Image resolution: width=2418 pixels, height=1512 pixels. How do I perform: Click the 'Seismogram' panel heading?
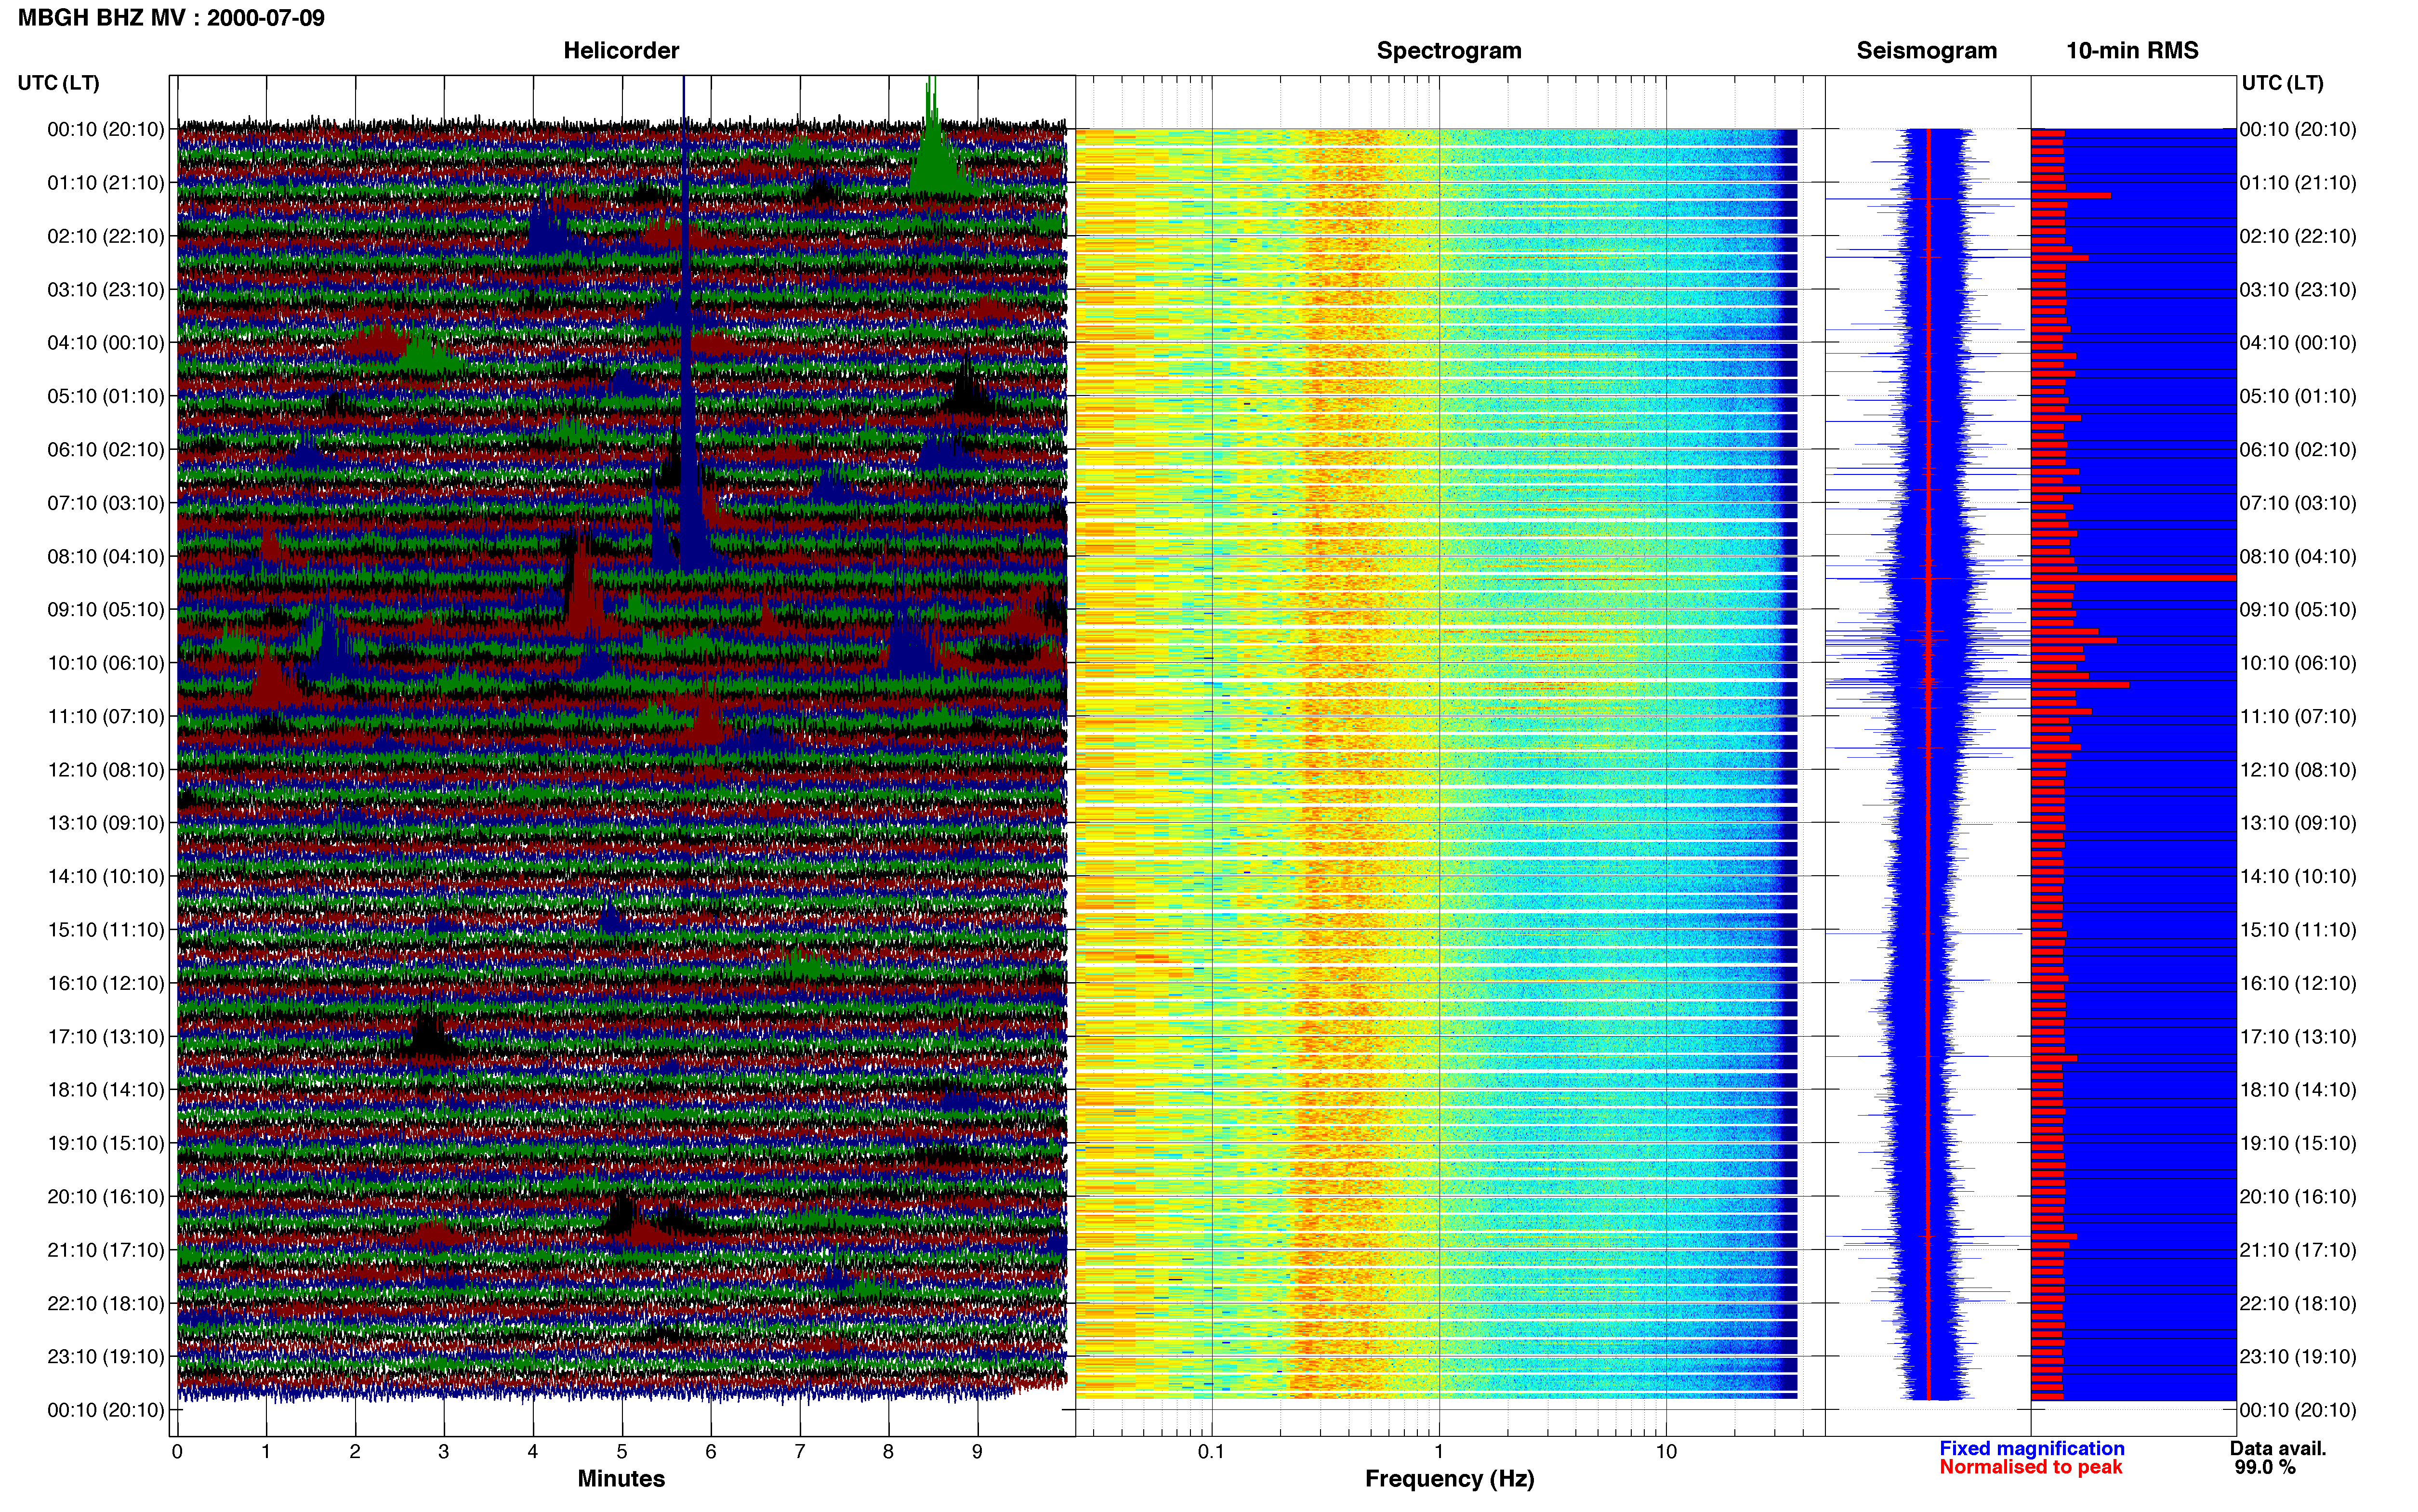coord(1927,51)
